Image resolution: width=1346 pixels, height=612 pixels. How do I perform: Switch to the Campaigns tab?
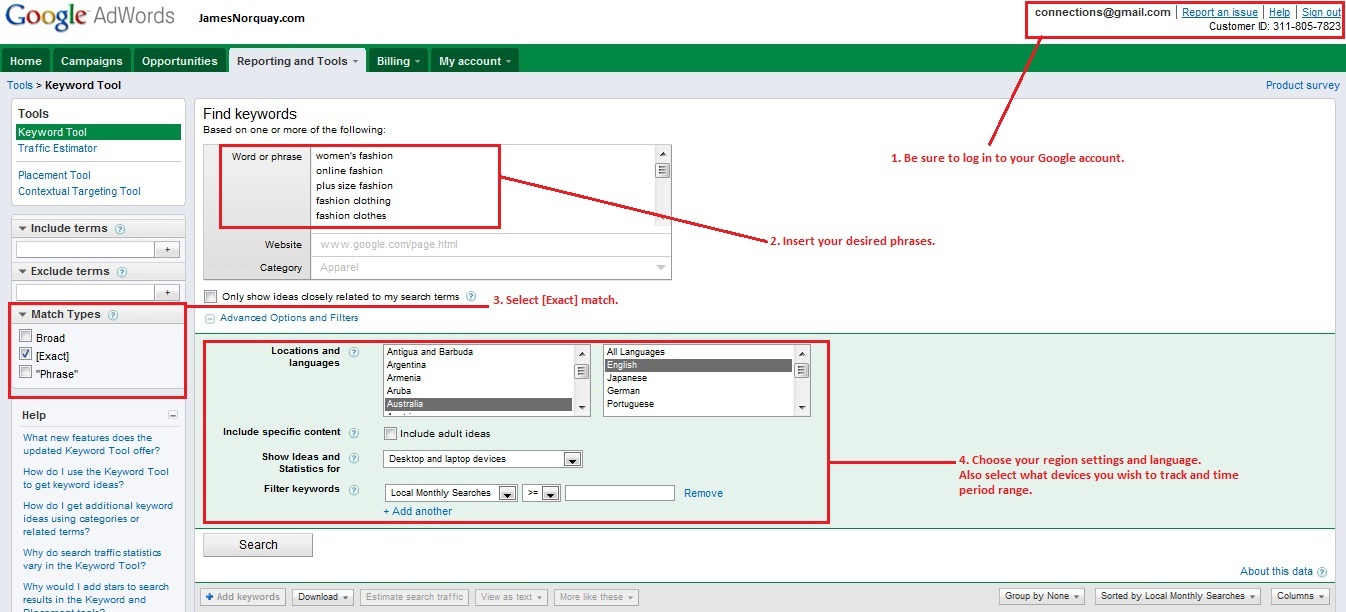coord(92,61)
